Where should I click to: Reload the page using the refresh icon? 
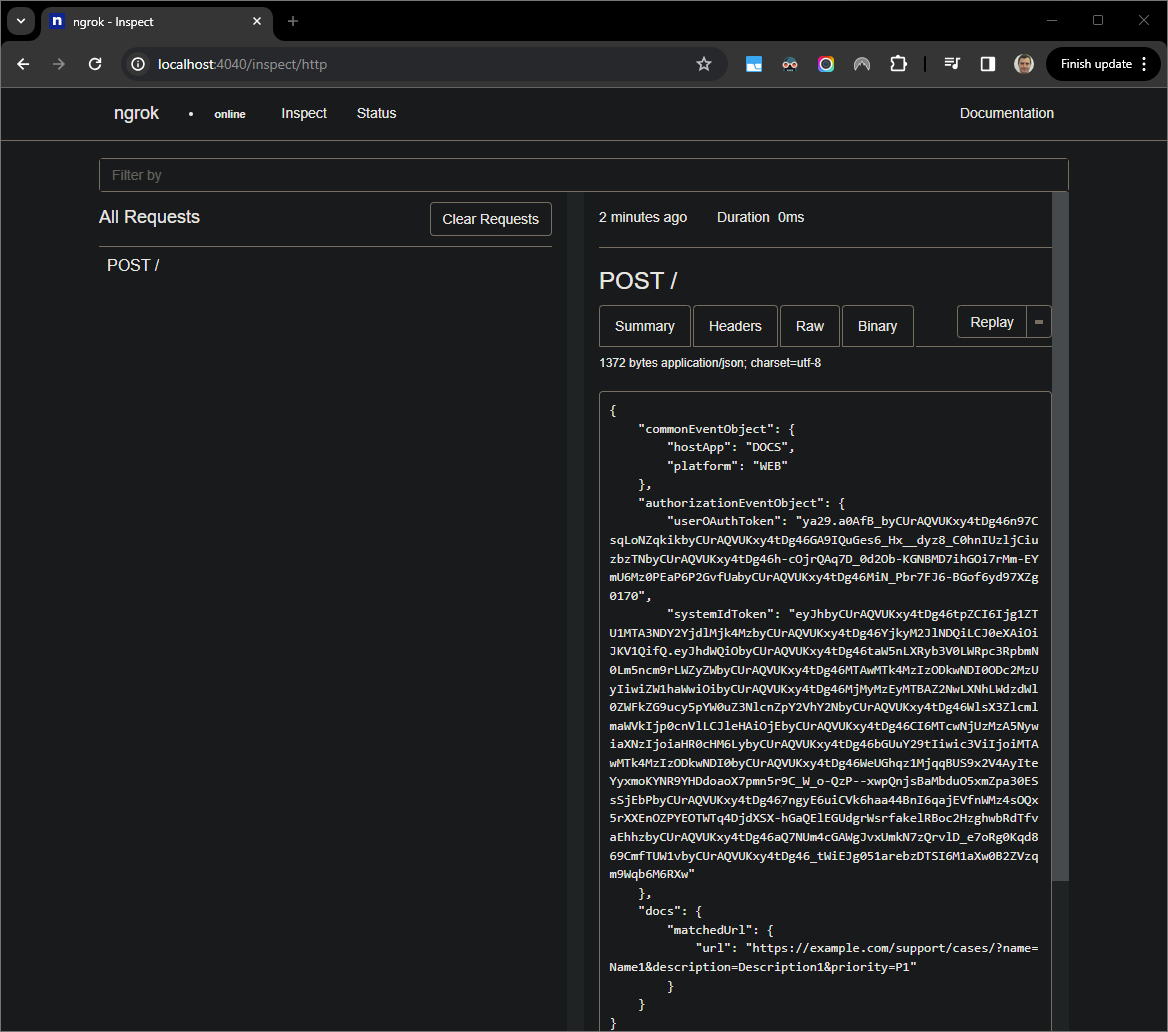(94, 63)
